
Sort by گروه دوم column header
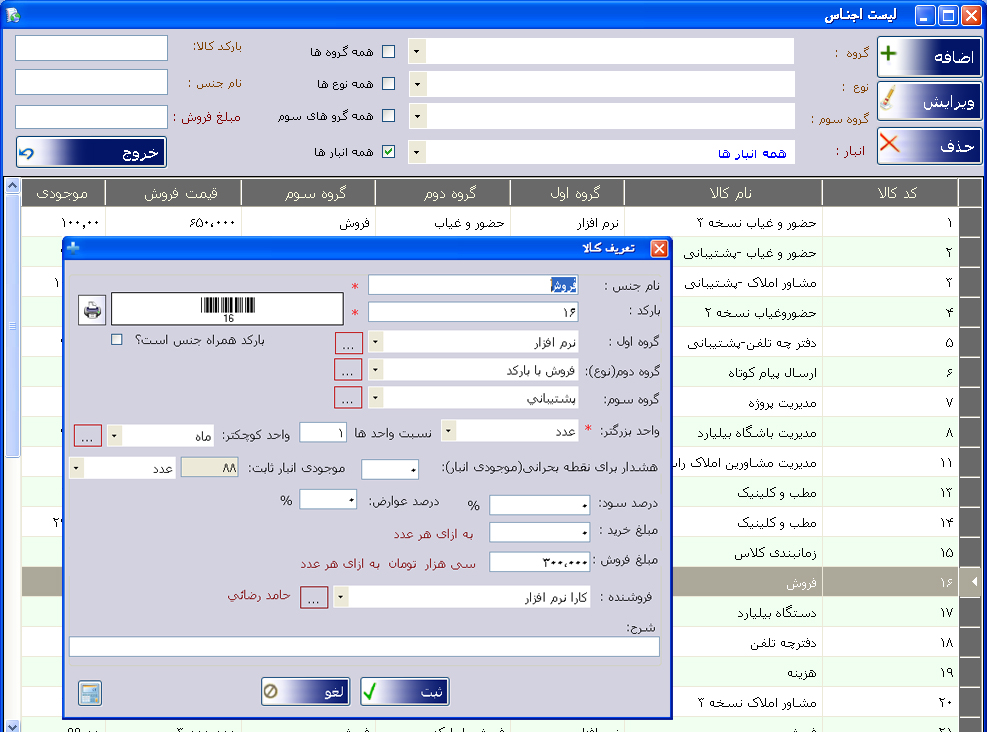click(443, 193)
